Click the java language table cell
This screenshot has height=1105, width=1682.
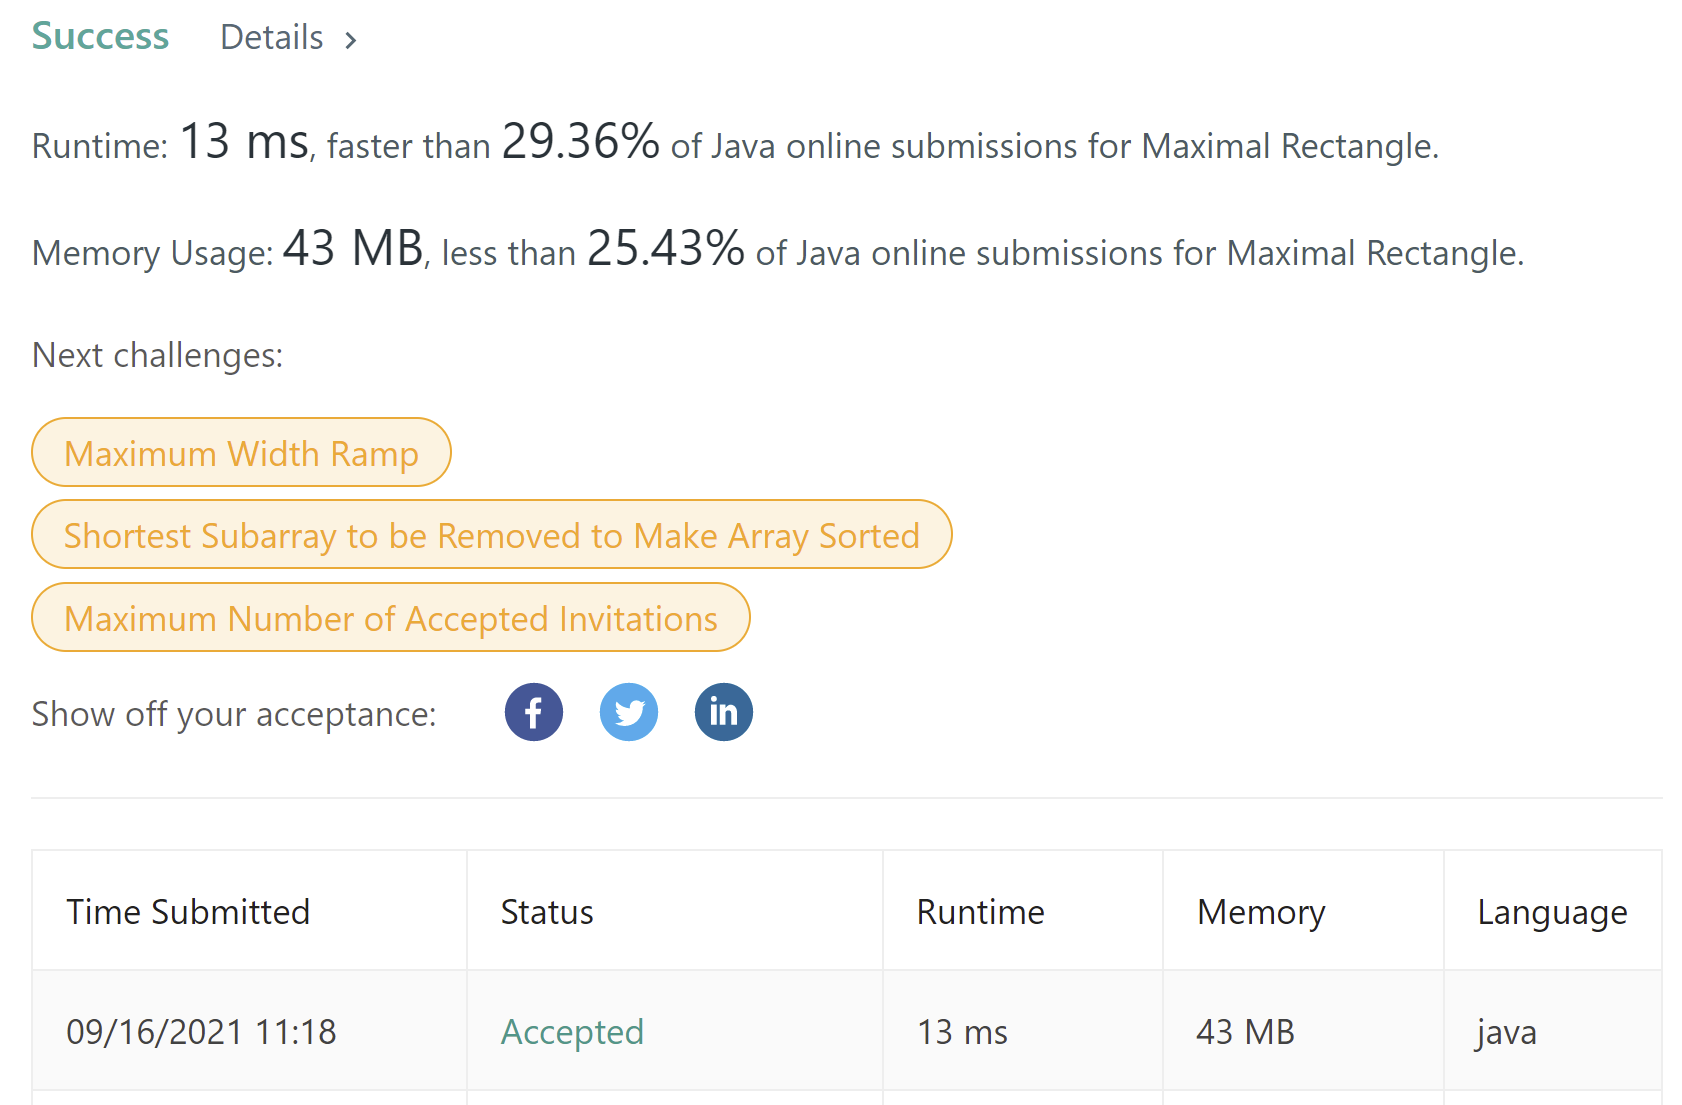pos(1506,1031)
